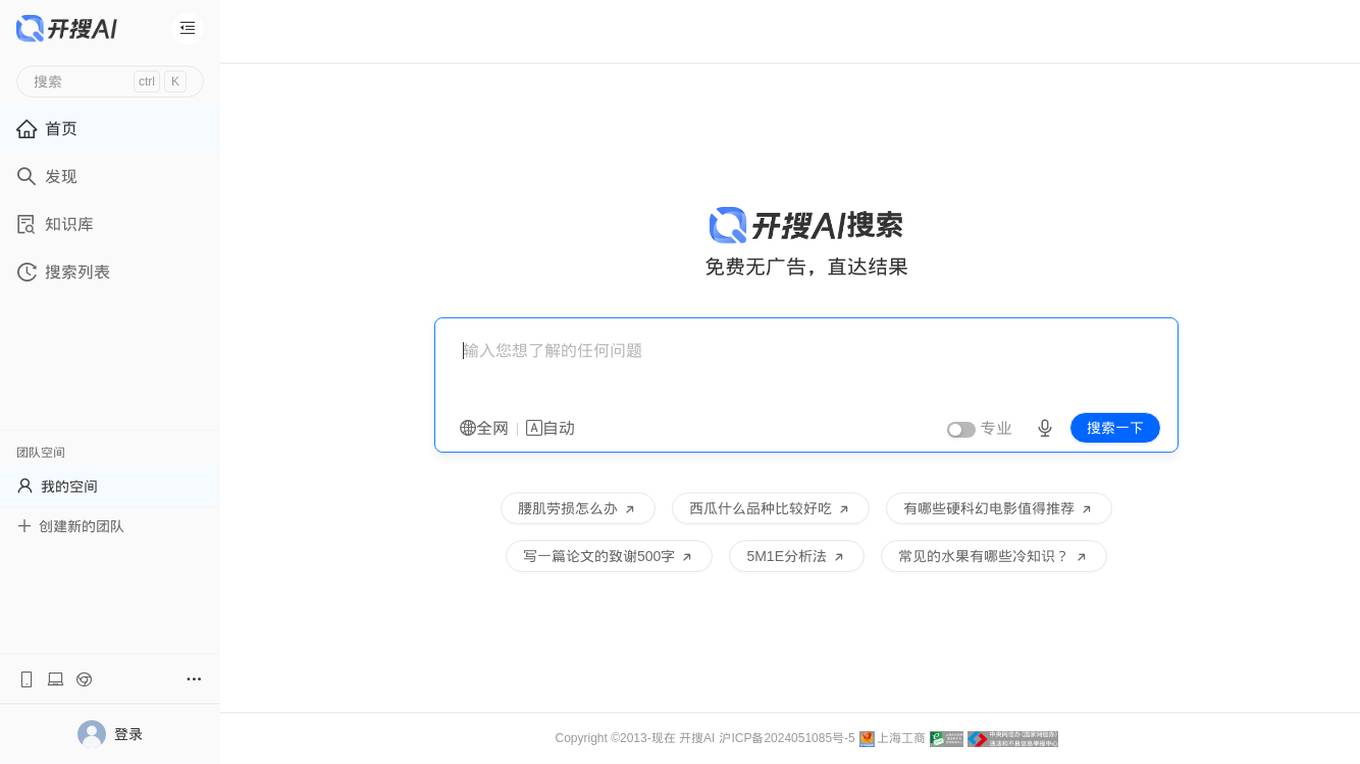This screenshot has height=764, width=1360.
Task: Select suggestion 5M1E分析法
Action: (x=796, y=556)
